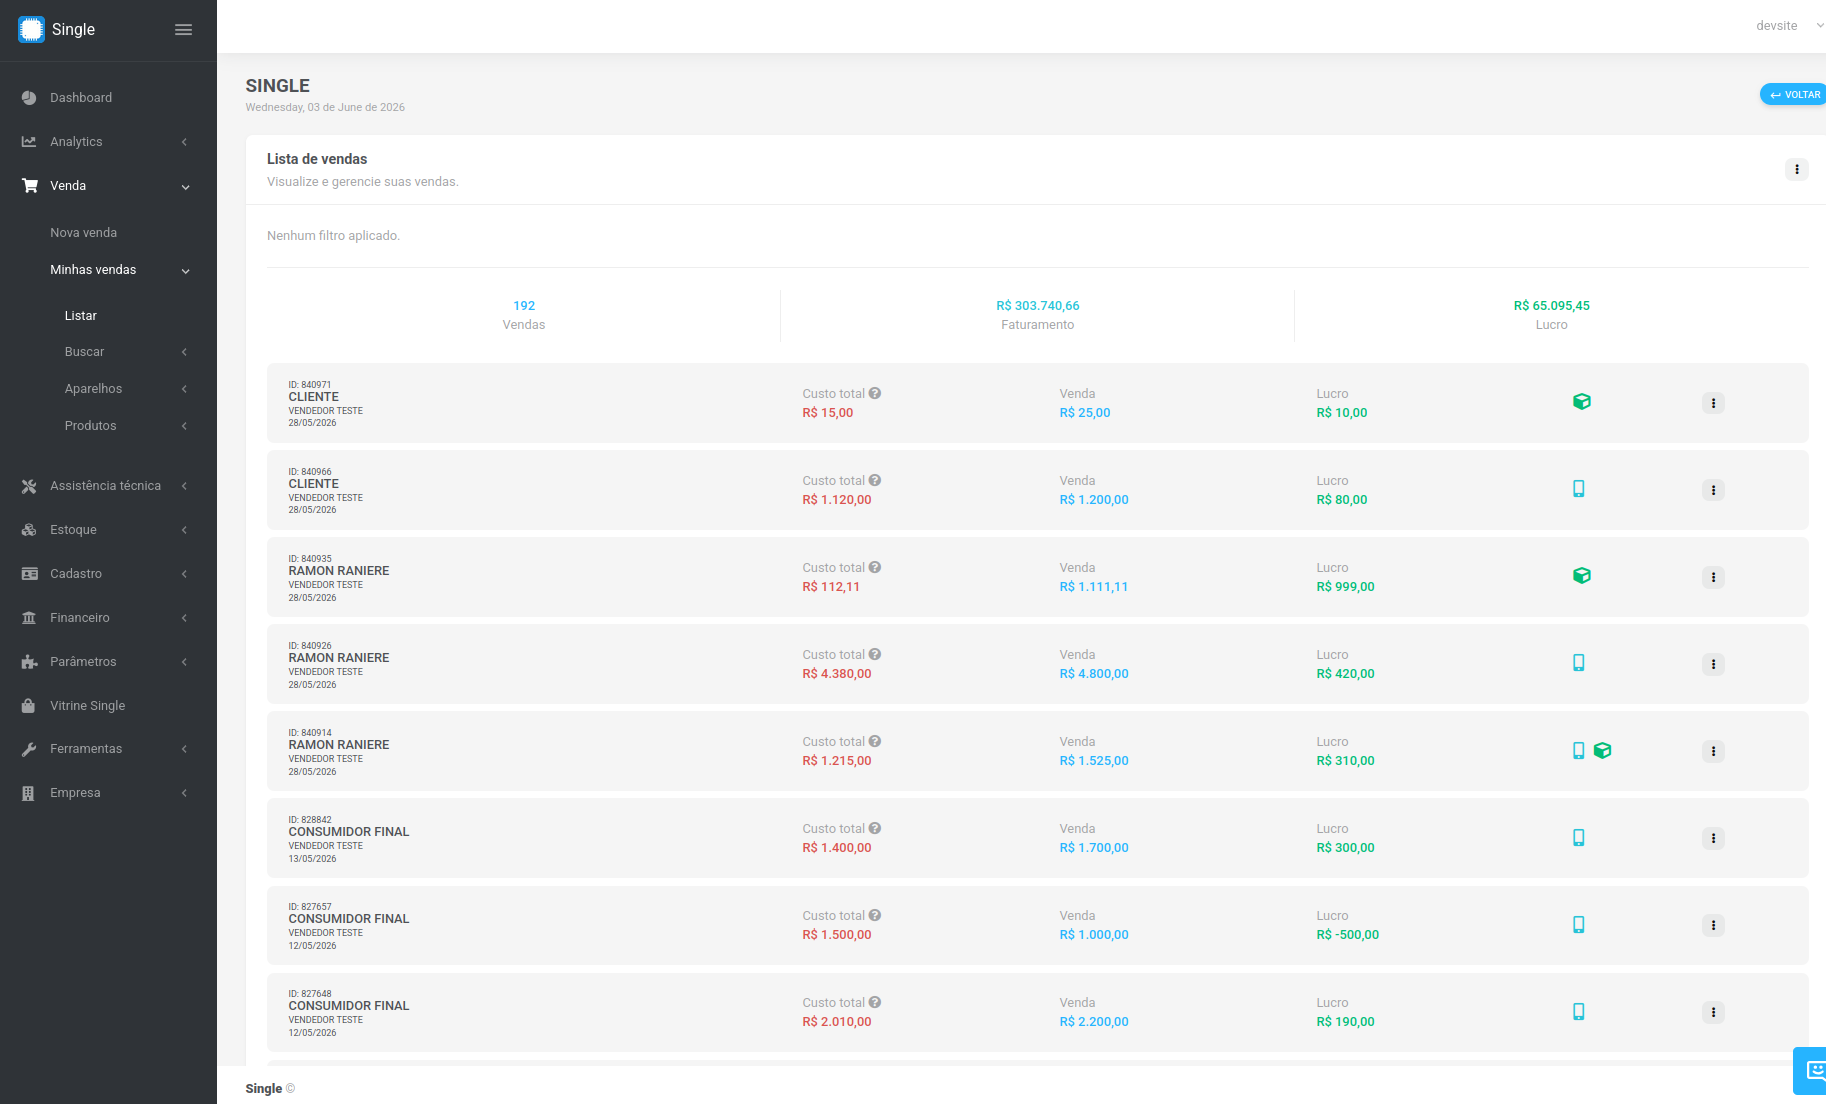
Task: Click the Vitrine Single bag icon
Action: pos(28,705)
